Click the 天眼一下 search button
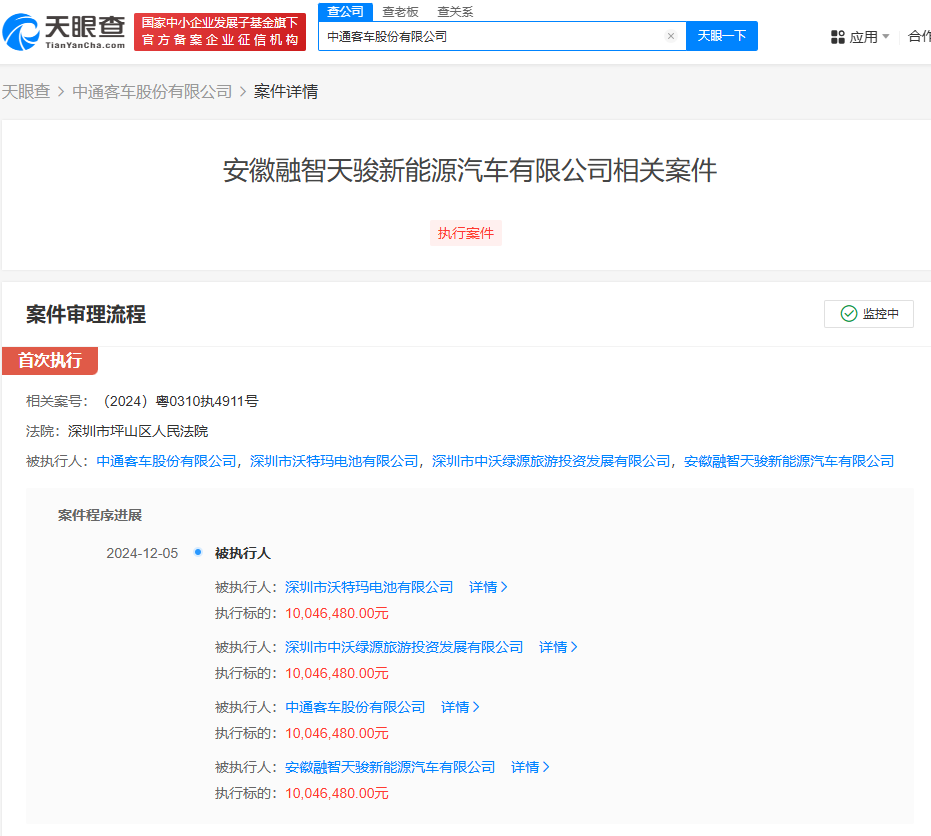Viewport: 931px width, 836px height. tap(721, 36)
